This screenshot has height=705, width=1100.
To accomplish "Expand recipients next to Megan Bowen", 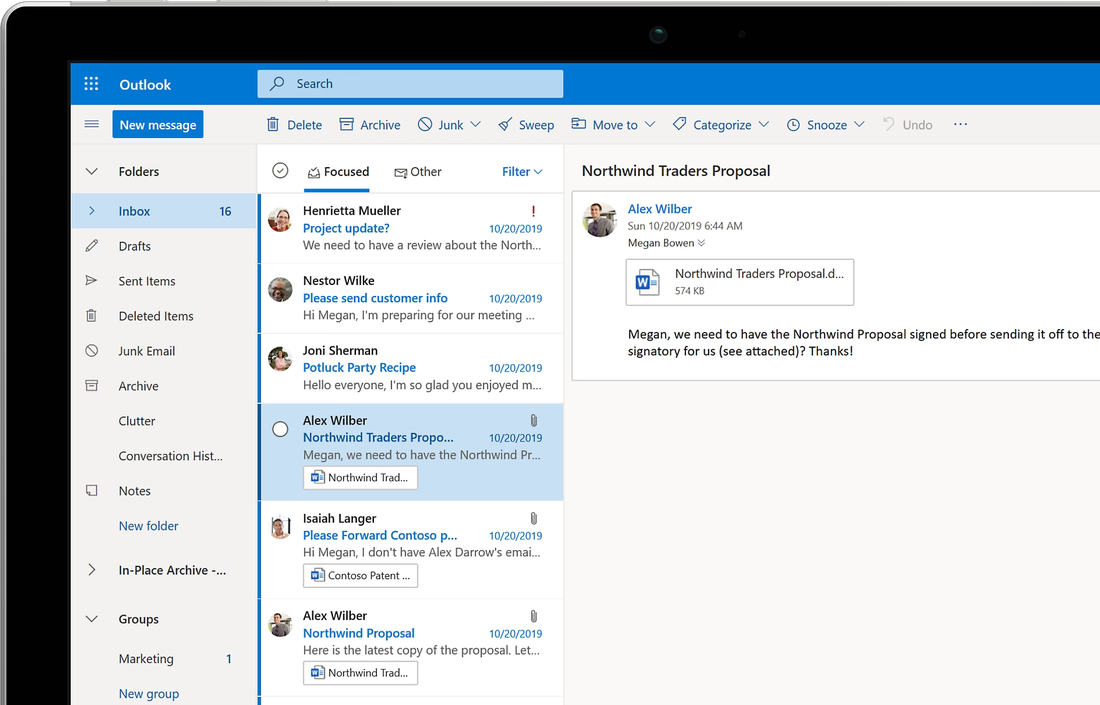I will click(702, 243).
